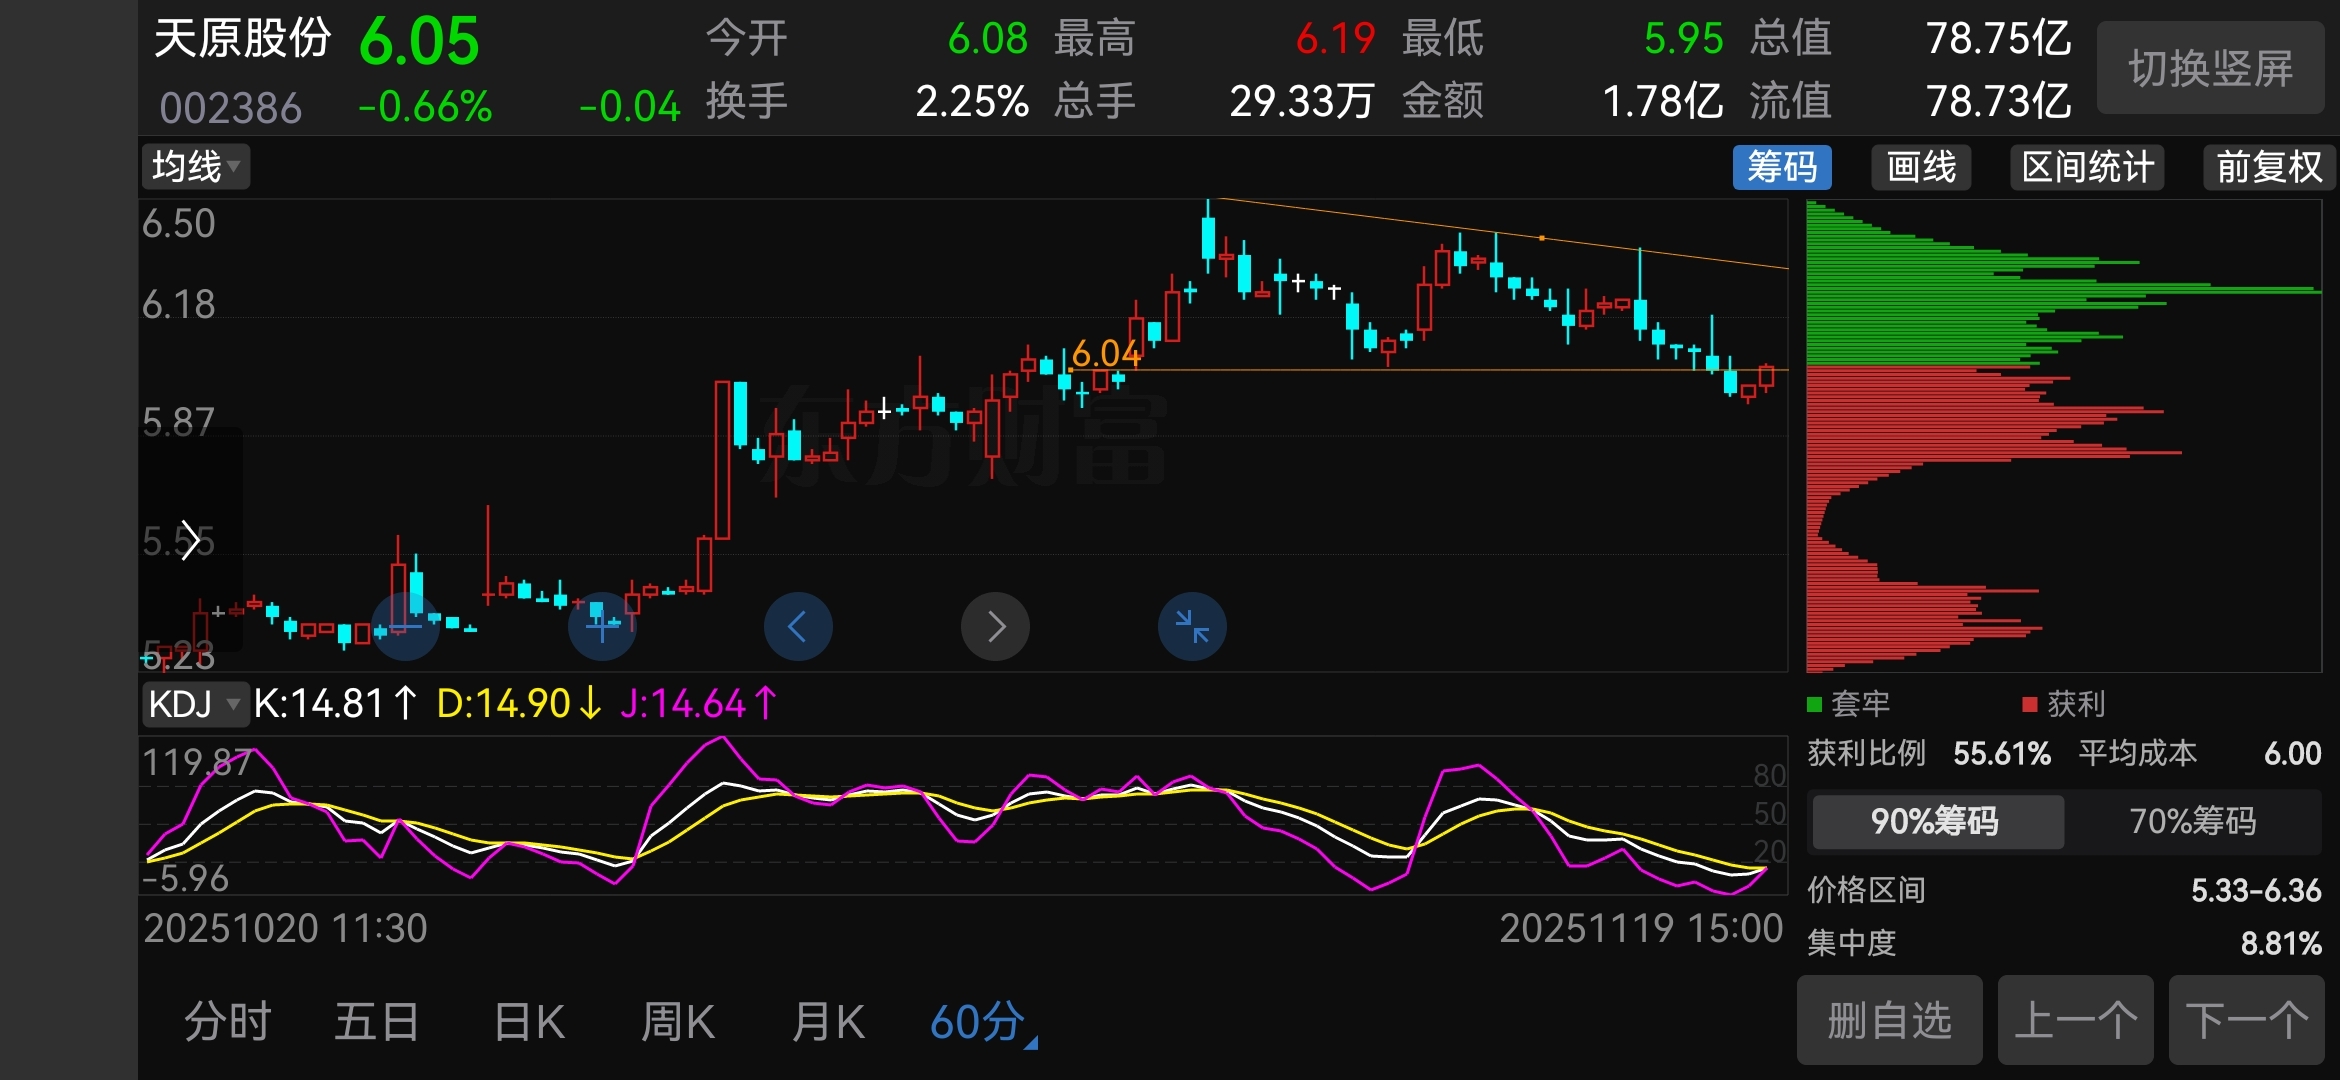Open the 均线 indicator dropdown
The image size is (2340, 1080).
196,167
